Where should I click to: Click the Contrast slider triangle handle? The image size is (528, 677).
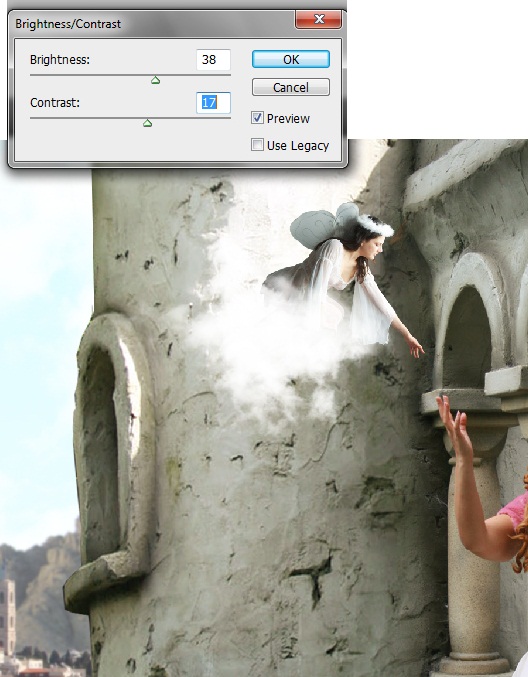[147, 123]
